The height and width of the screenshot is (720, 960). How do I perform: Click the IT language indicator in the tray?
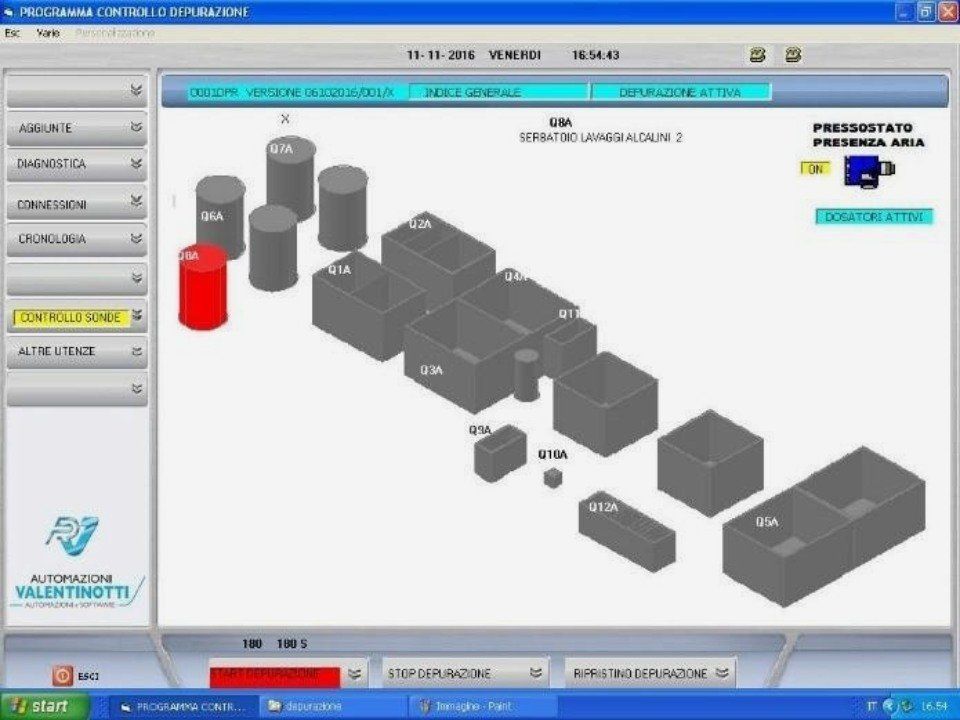(871, 707)
